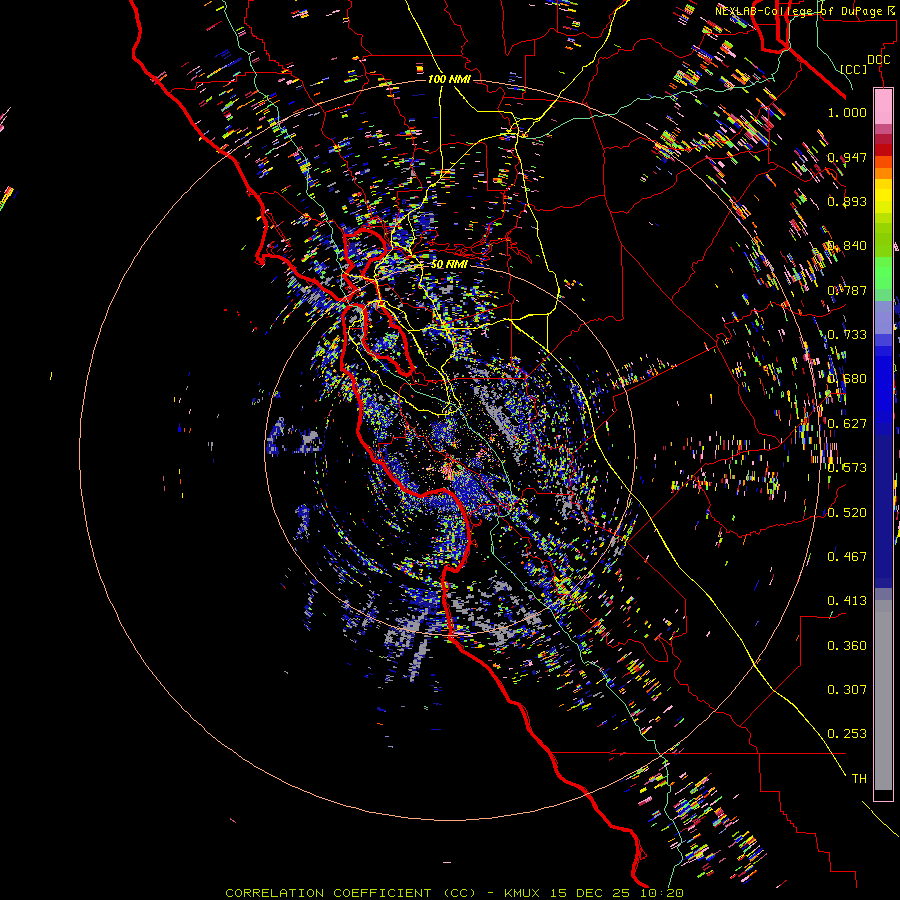900x900 pixels.
Task: Click the pink top segment of the CC color bar
Action: [883, 106]
